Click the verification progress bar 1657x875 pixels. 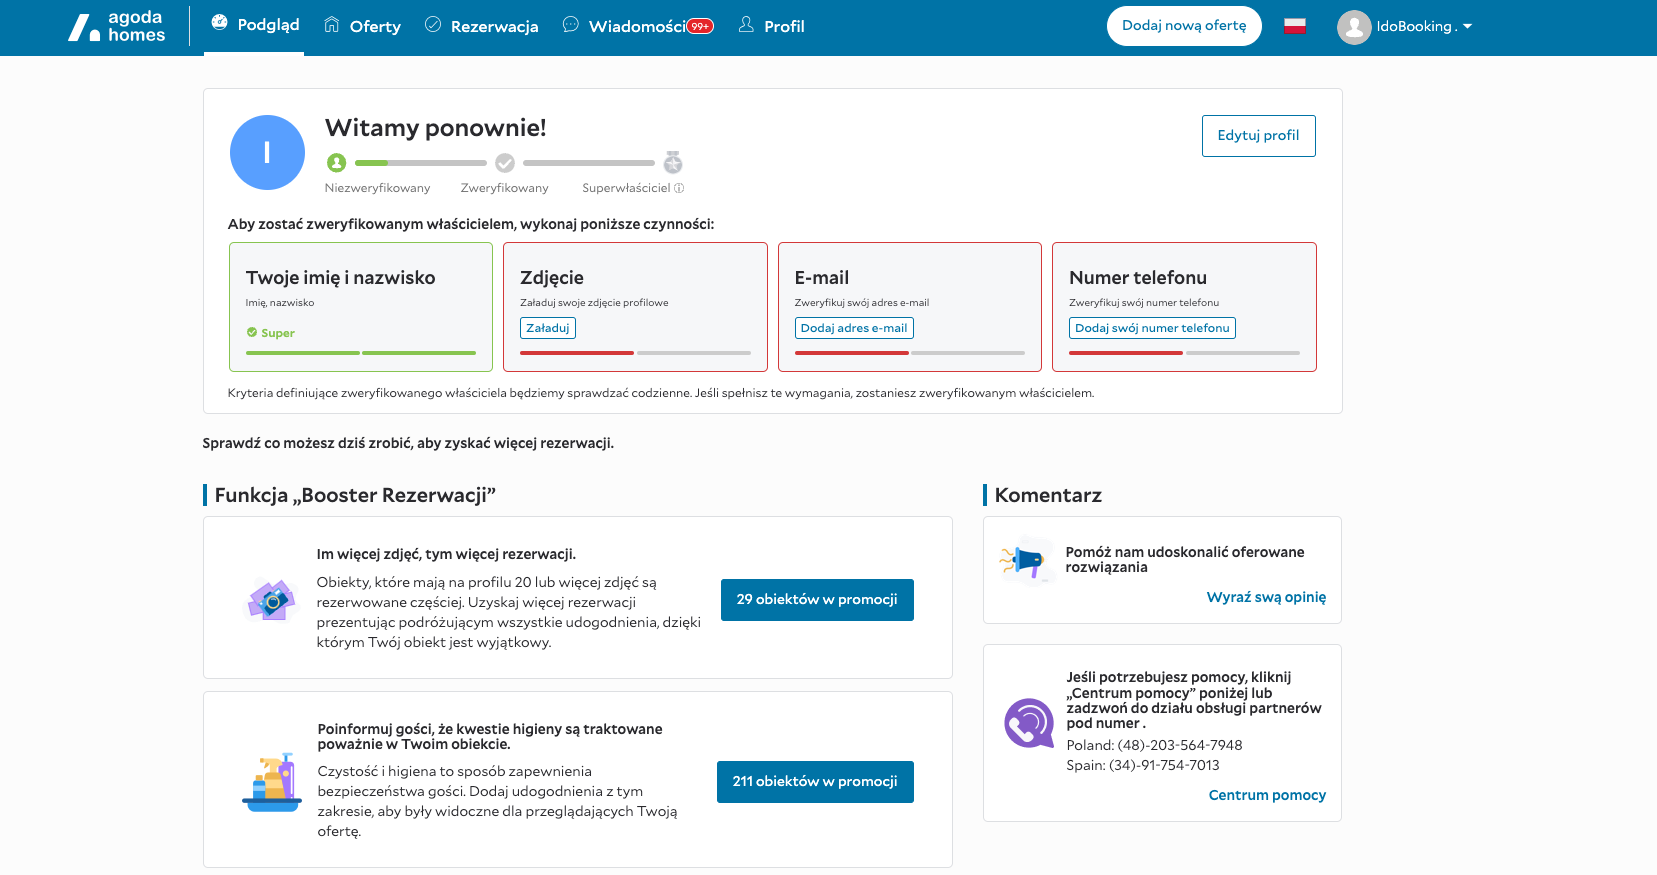tap(505, 163)
